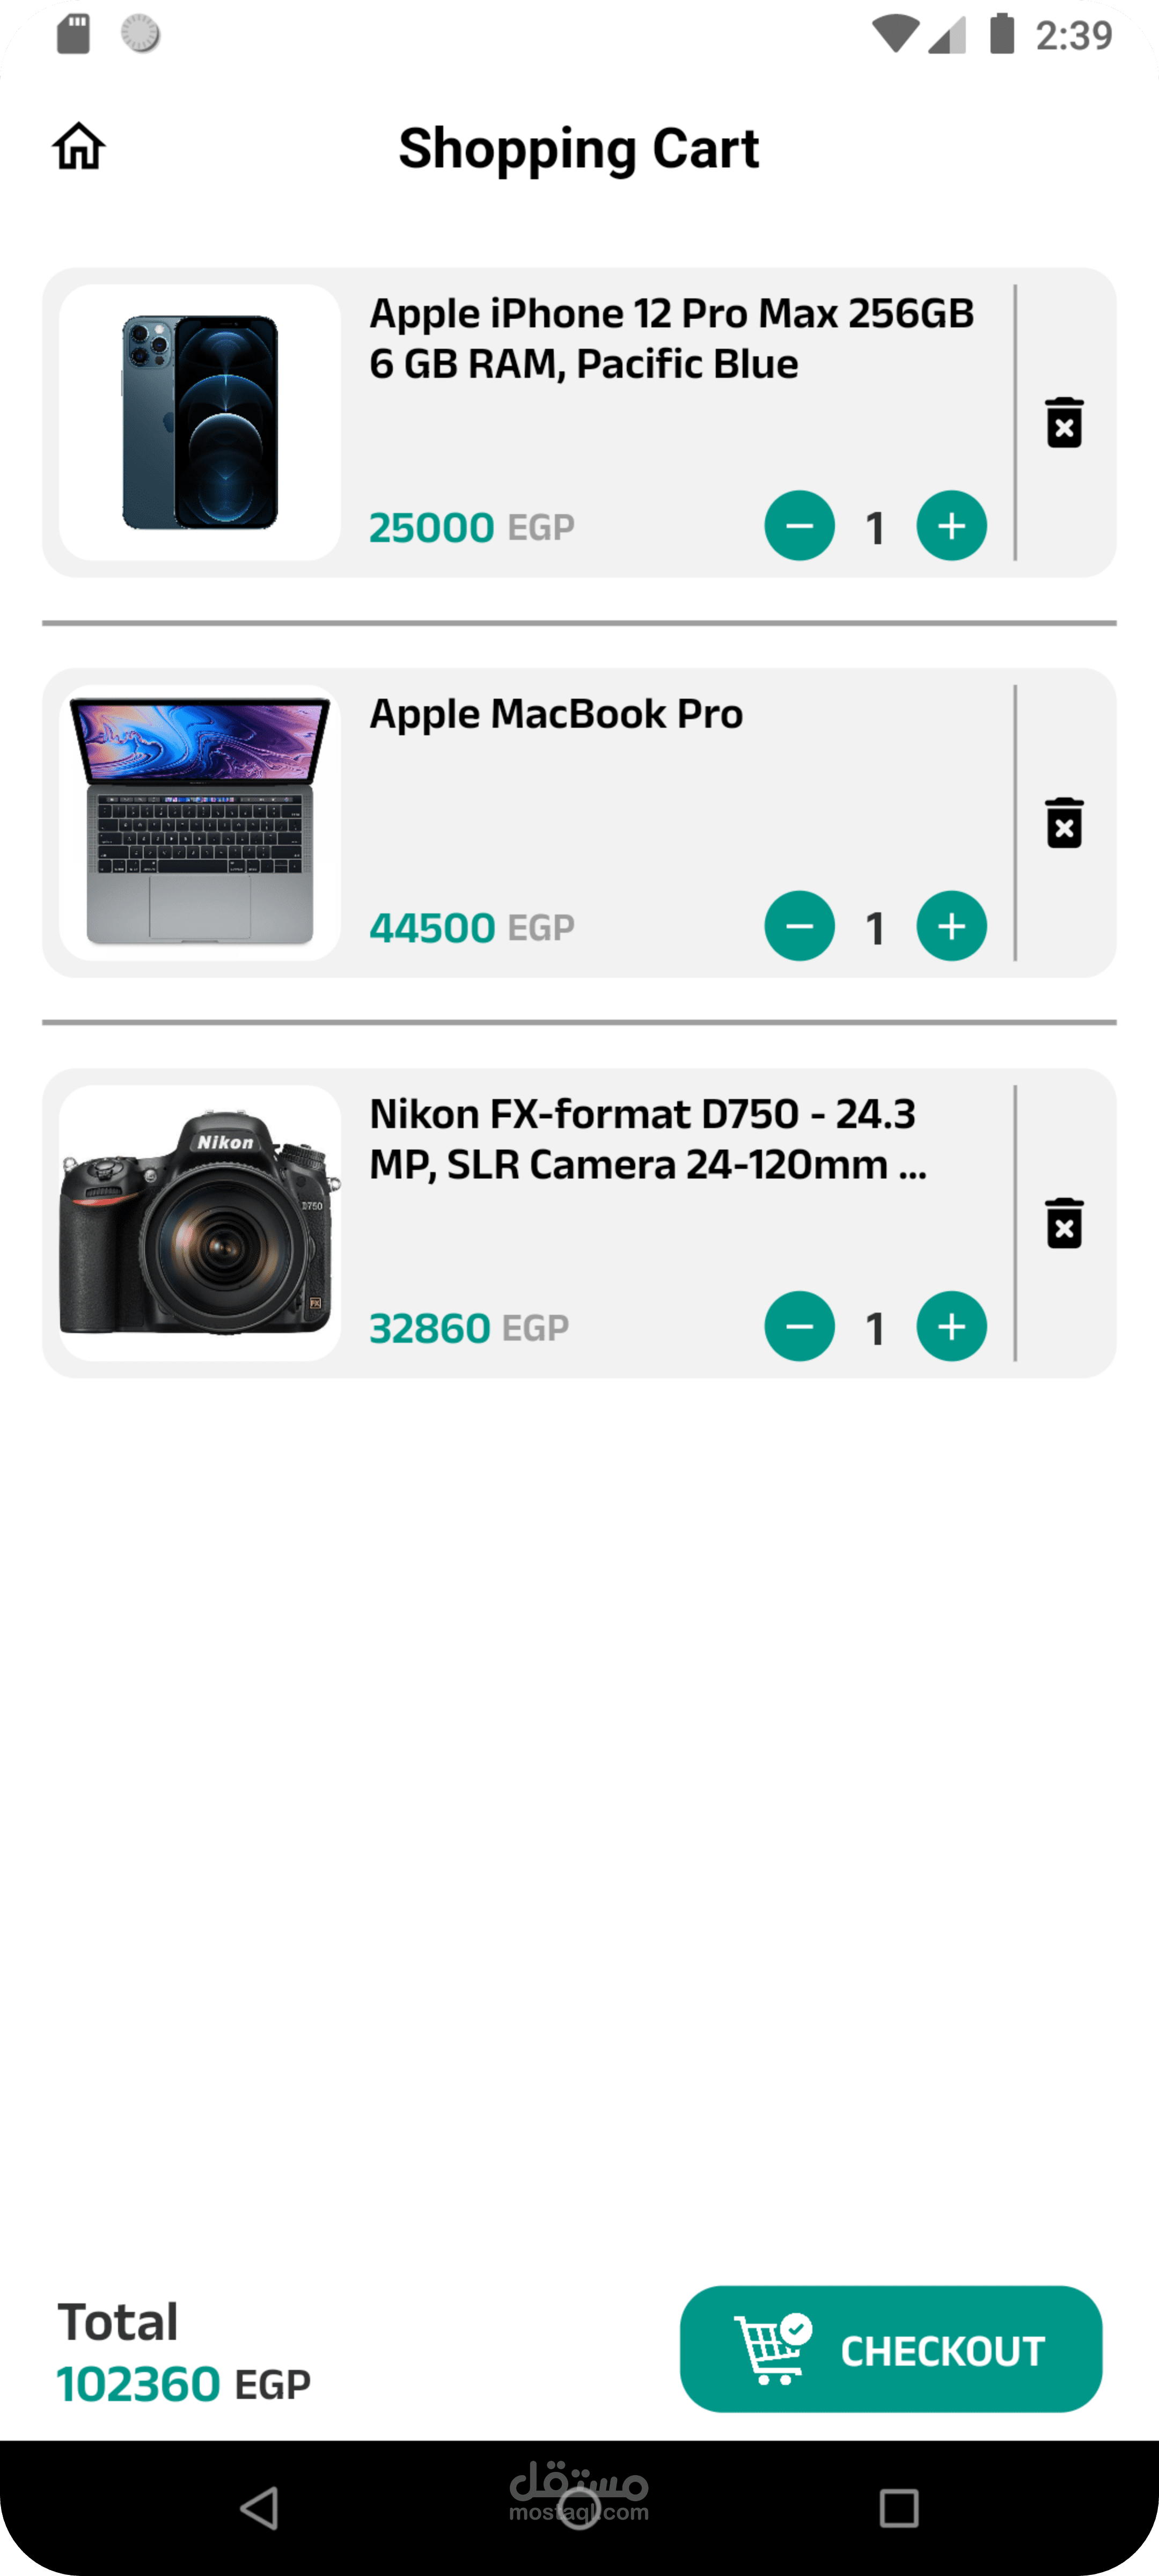Decrease Nikon camera quantity
Viewport: 1159px width, 2576px height.
click(x=799, y=1327)
